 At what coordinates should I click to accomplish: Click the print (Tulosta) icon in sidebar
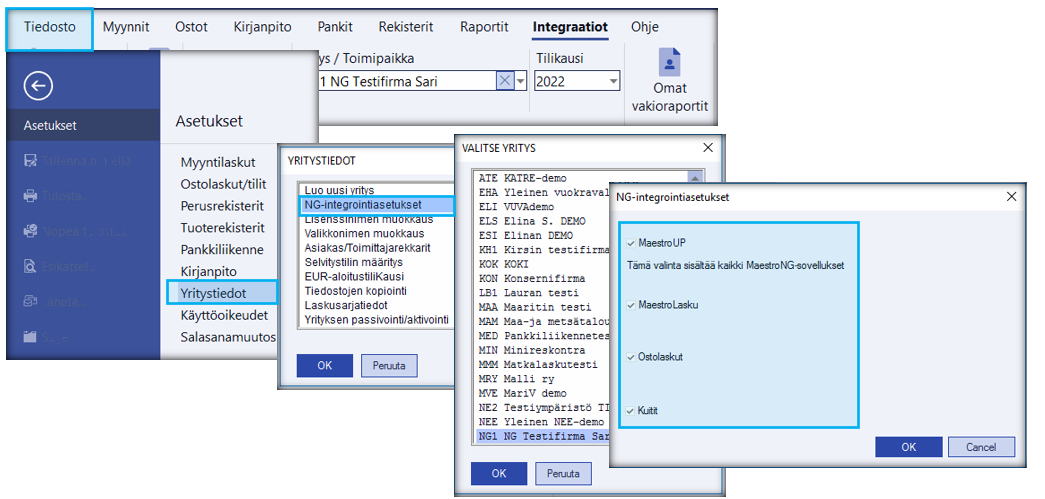click(x=30, y=195)
